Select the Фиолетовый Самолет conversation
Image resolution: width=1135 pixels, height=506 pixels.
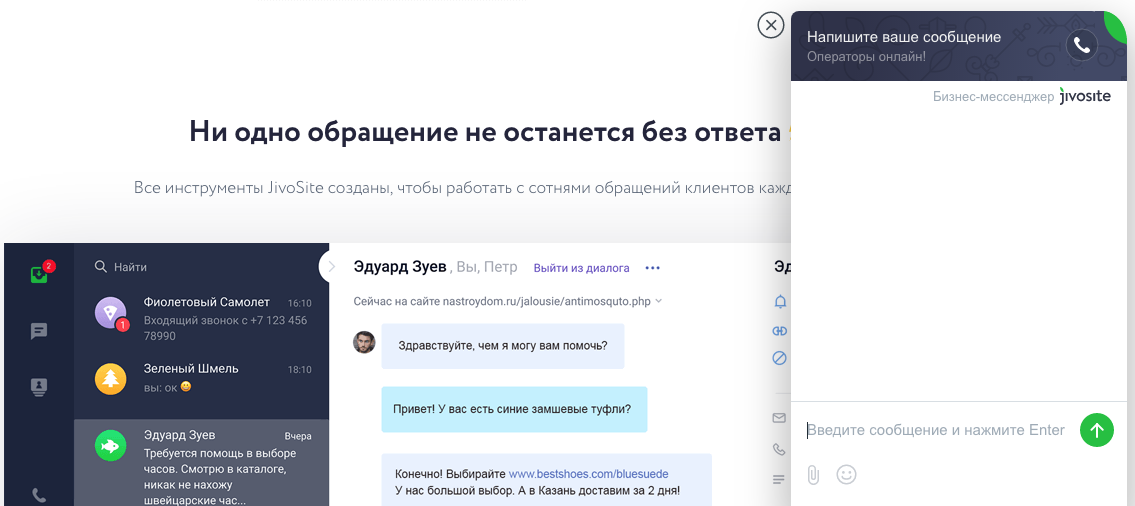coord(201,318)
